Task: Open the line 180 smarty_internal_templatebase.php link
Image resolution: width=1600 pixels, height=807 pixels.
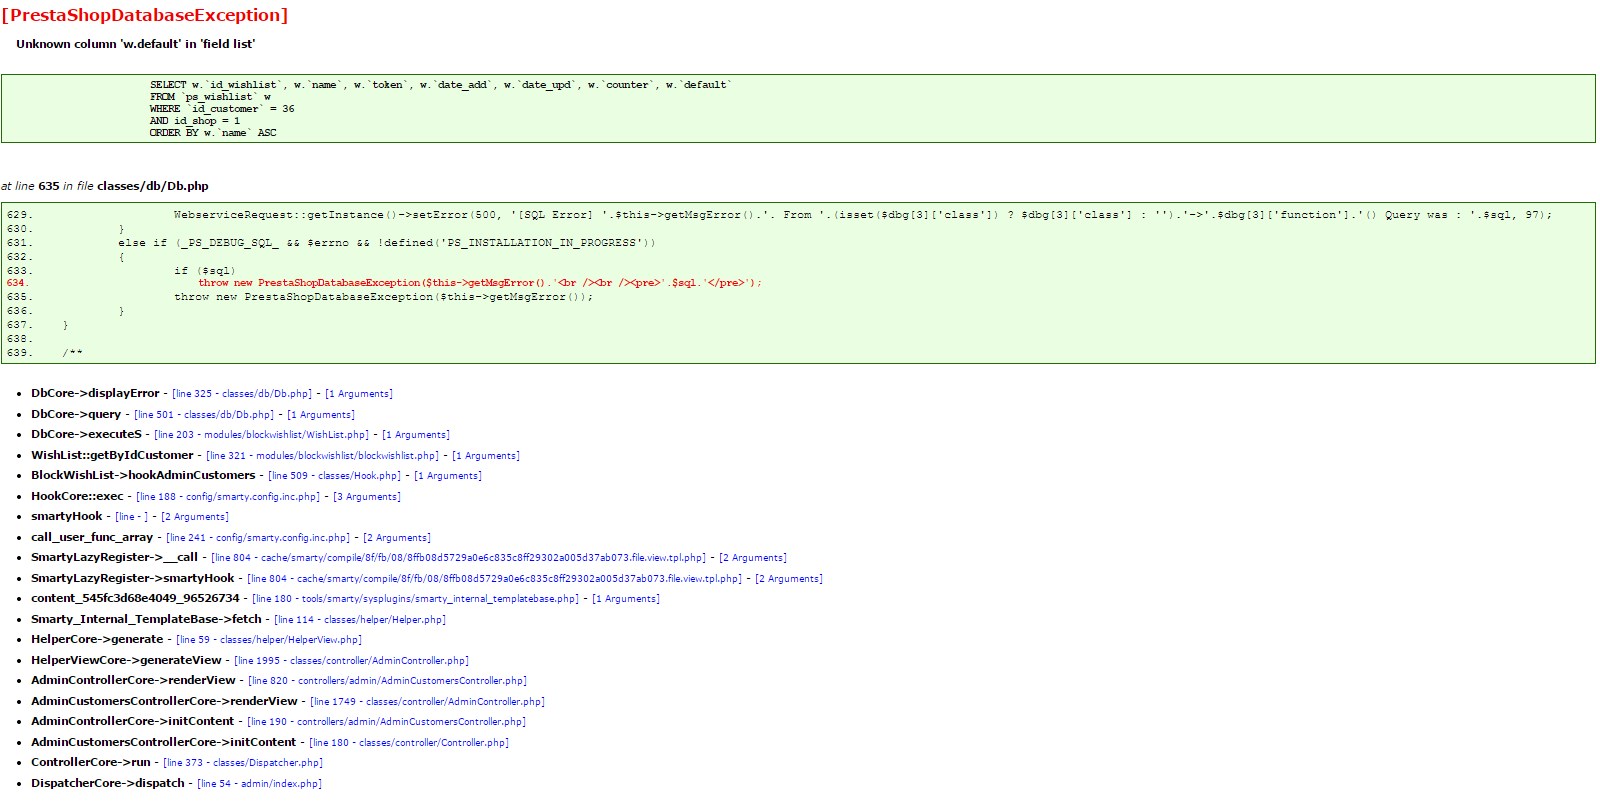Action: pos(416,599)
